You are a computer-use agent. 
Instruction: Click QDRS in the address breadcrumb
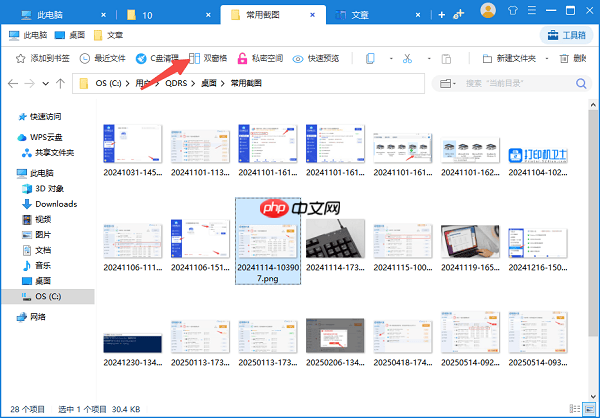[x=176, y=83]
